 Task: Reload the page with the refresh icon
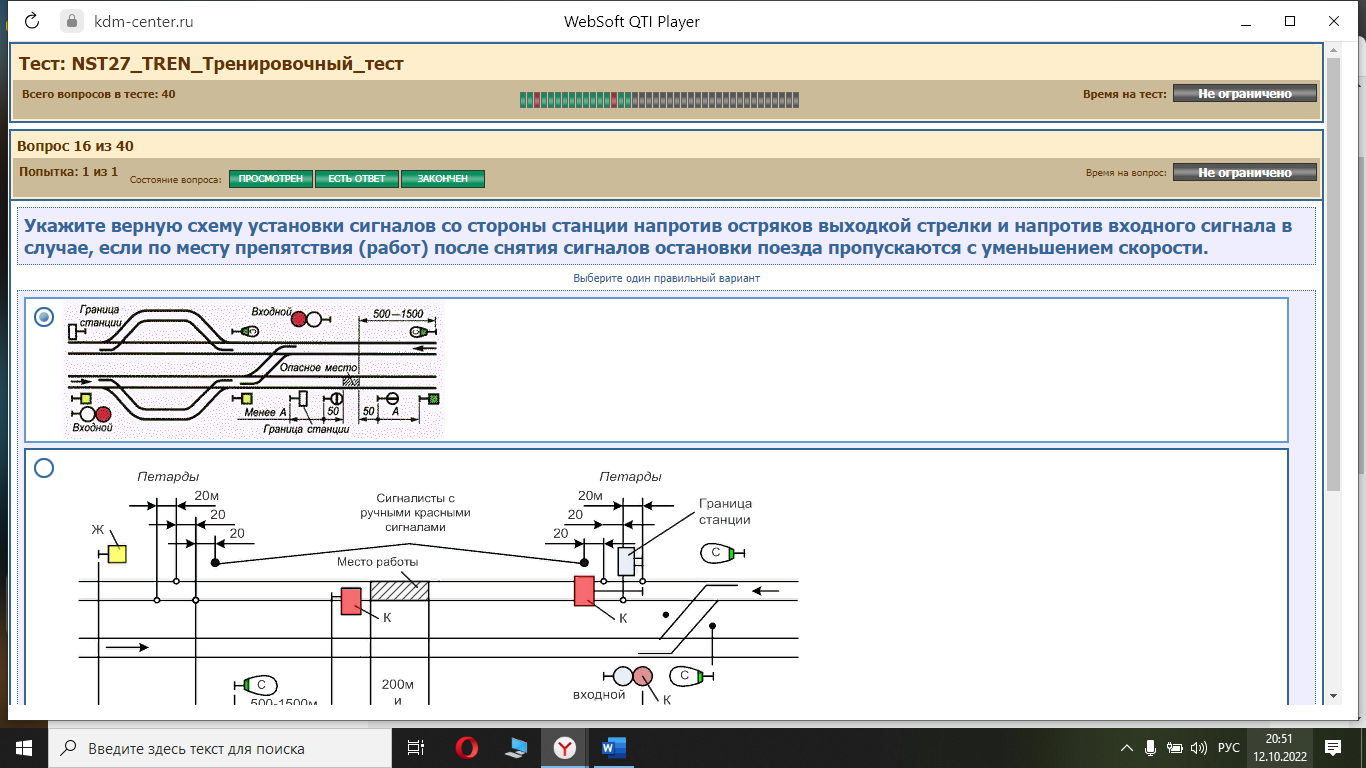[32, 21]
